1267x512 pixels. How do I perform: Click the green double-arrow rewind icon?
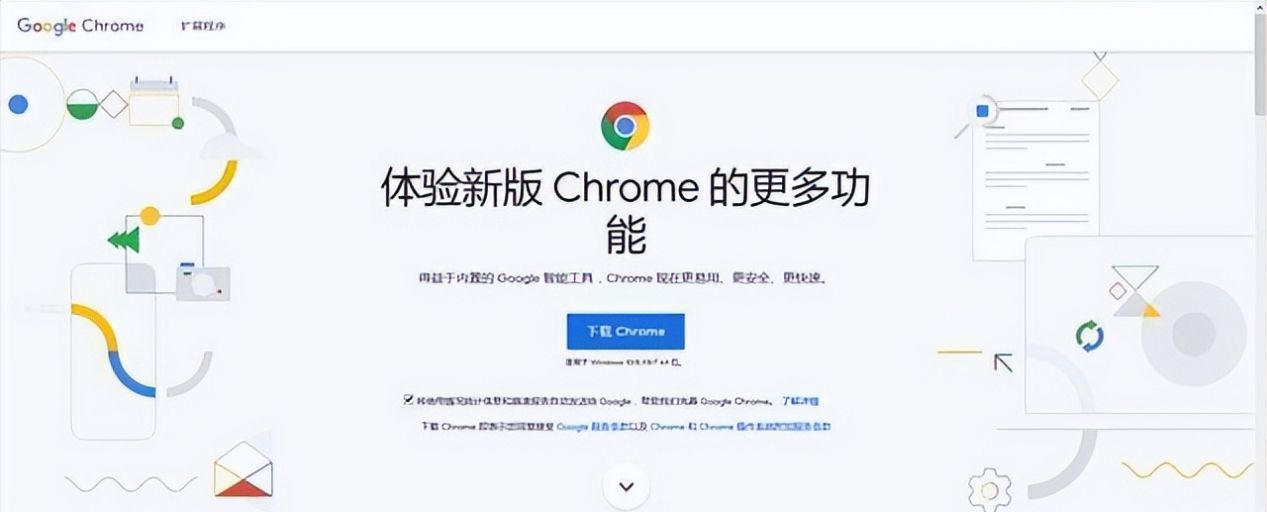click(x=123, y=239)
